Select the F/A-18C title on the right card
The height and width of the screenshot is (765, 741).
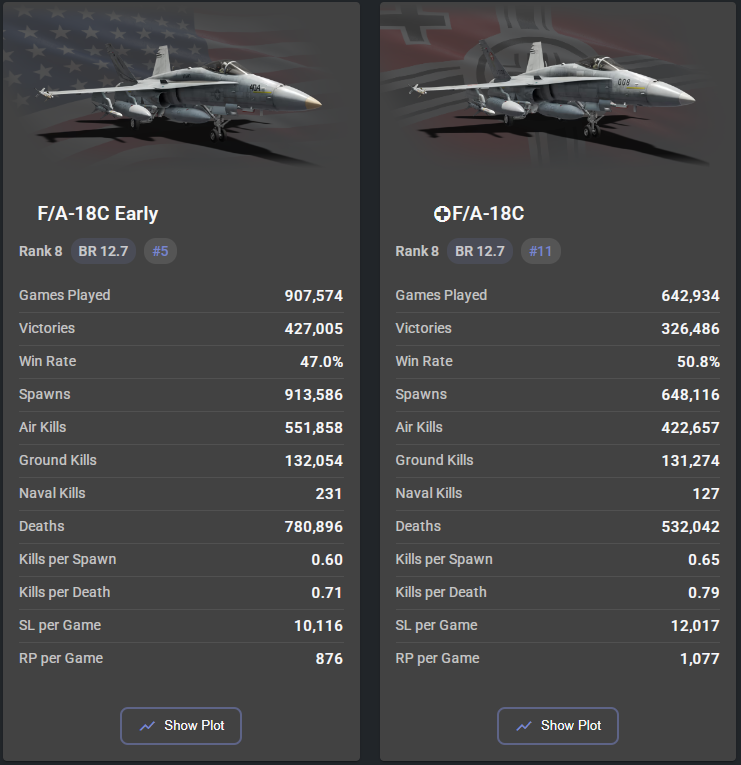coord(488,213)
